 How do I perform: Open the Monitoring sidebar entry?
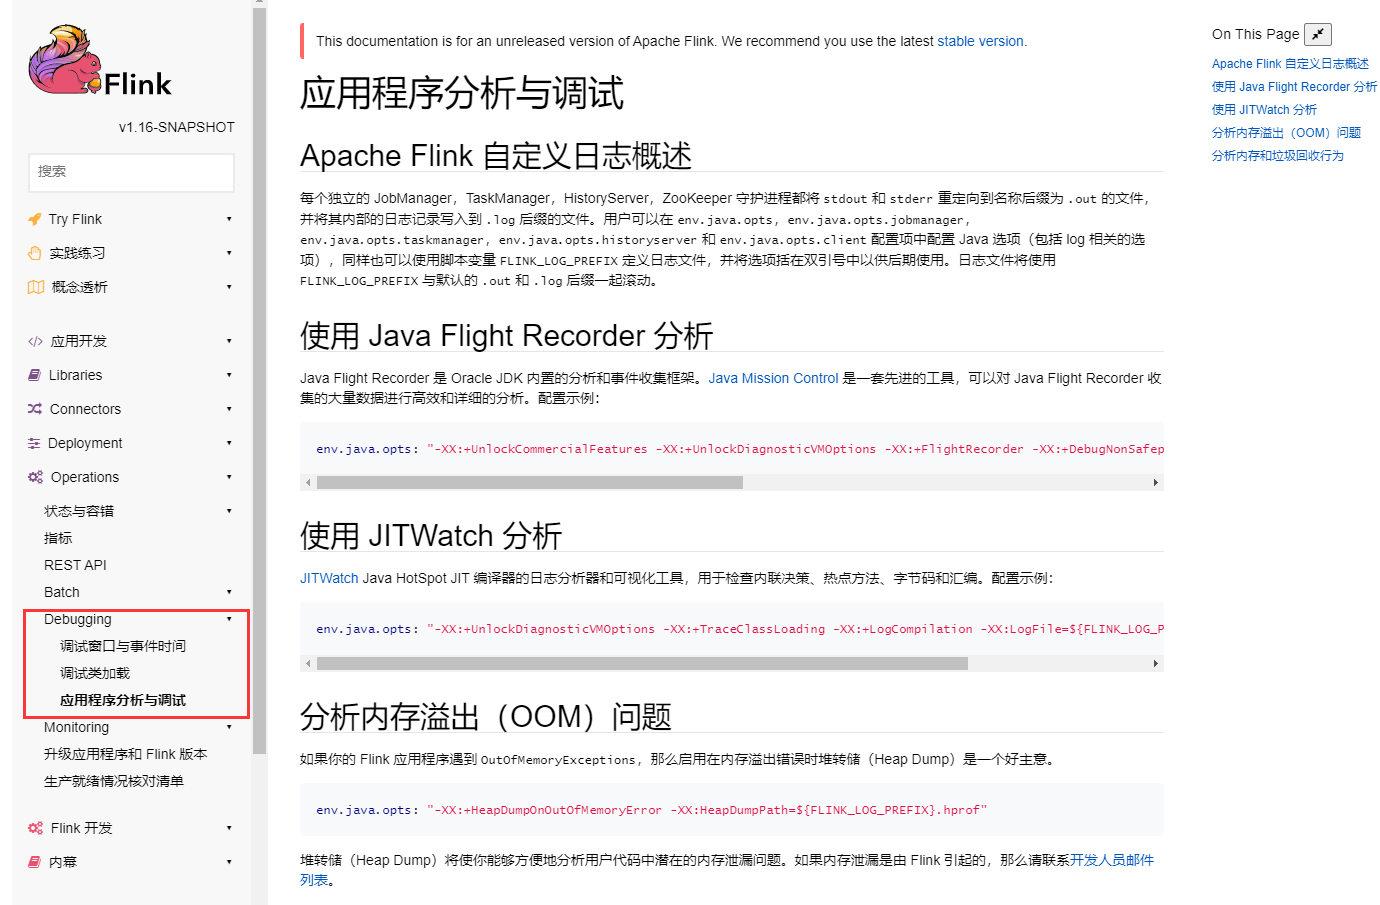point(76,727)
